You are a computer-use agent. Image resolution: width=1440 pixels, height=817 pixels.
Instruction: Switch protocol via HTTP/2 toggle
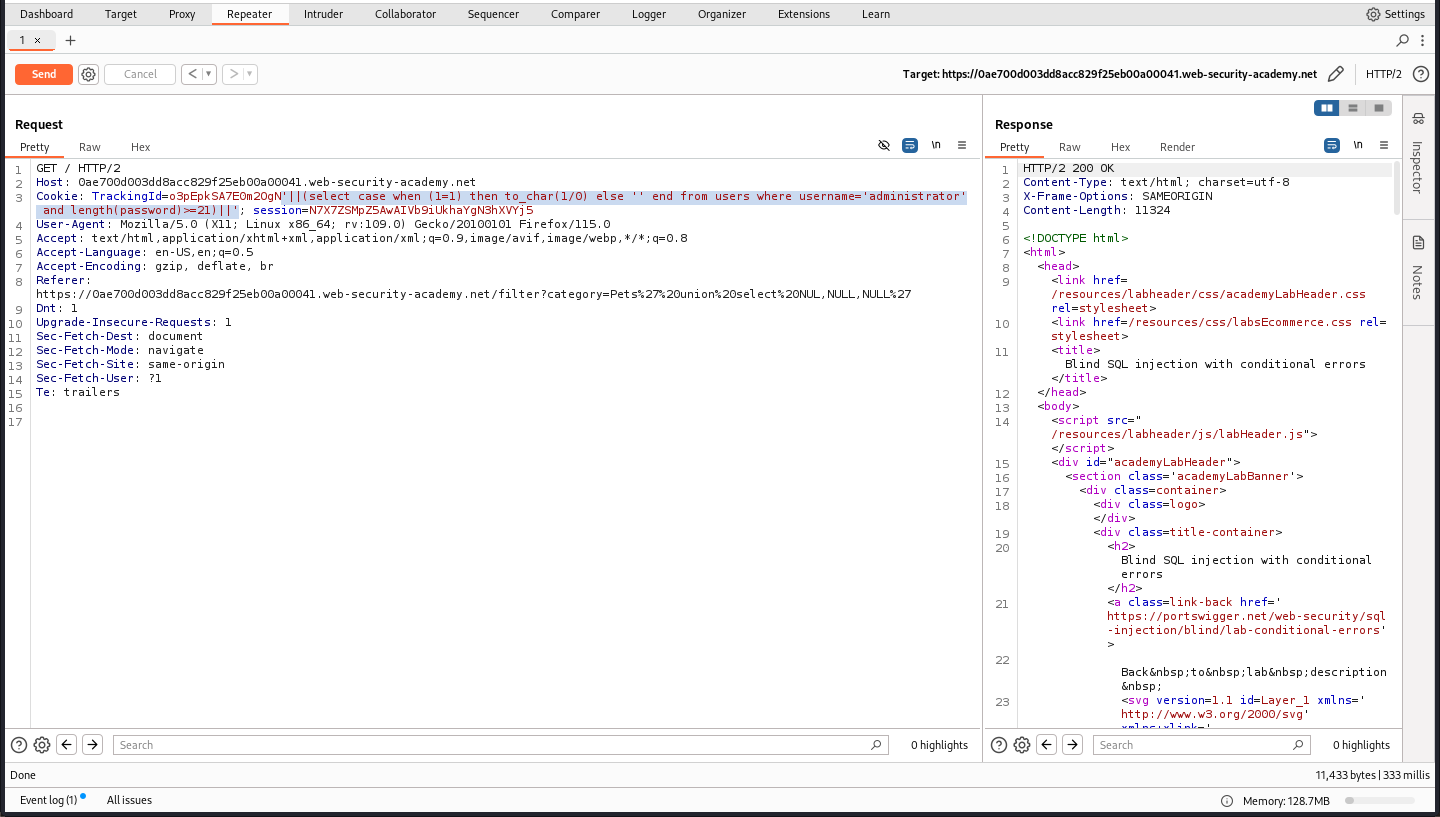coord(1384,74)
